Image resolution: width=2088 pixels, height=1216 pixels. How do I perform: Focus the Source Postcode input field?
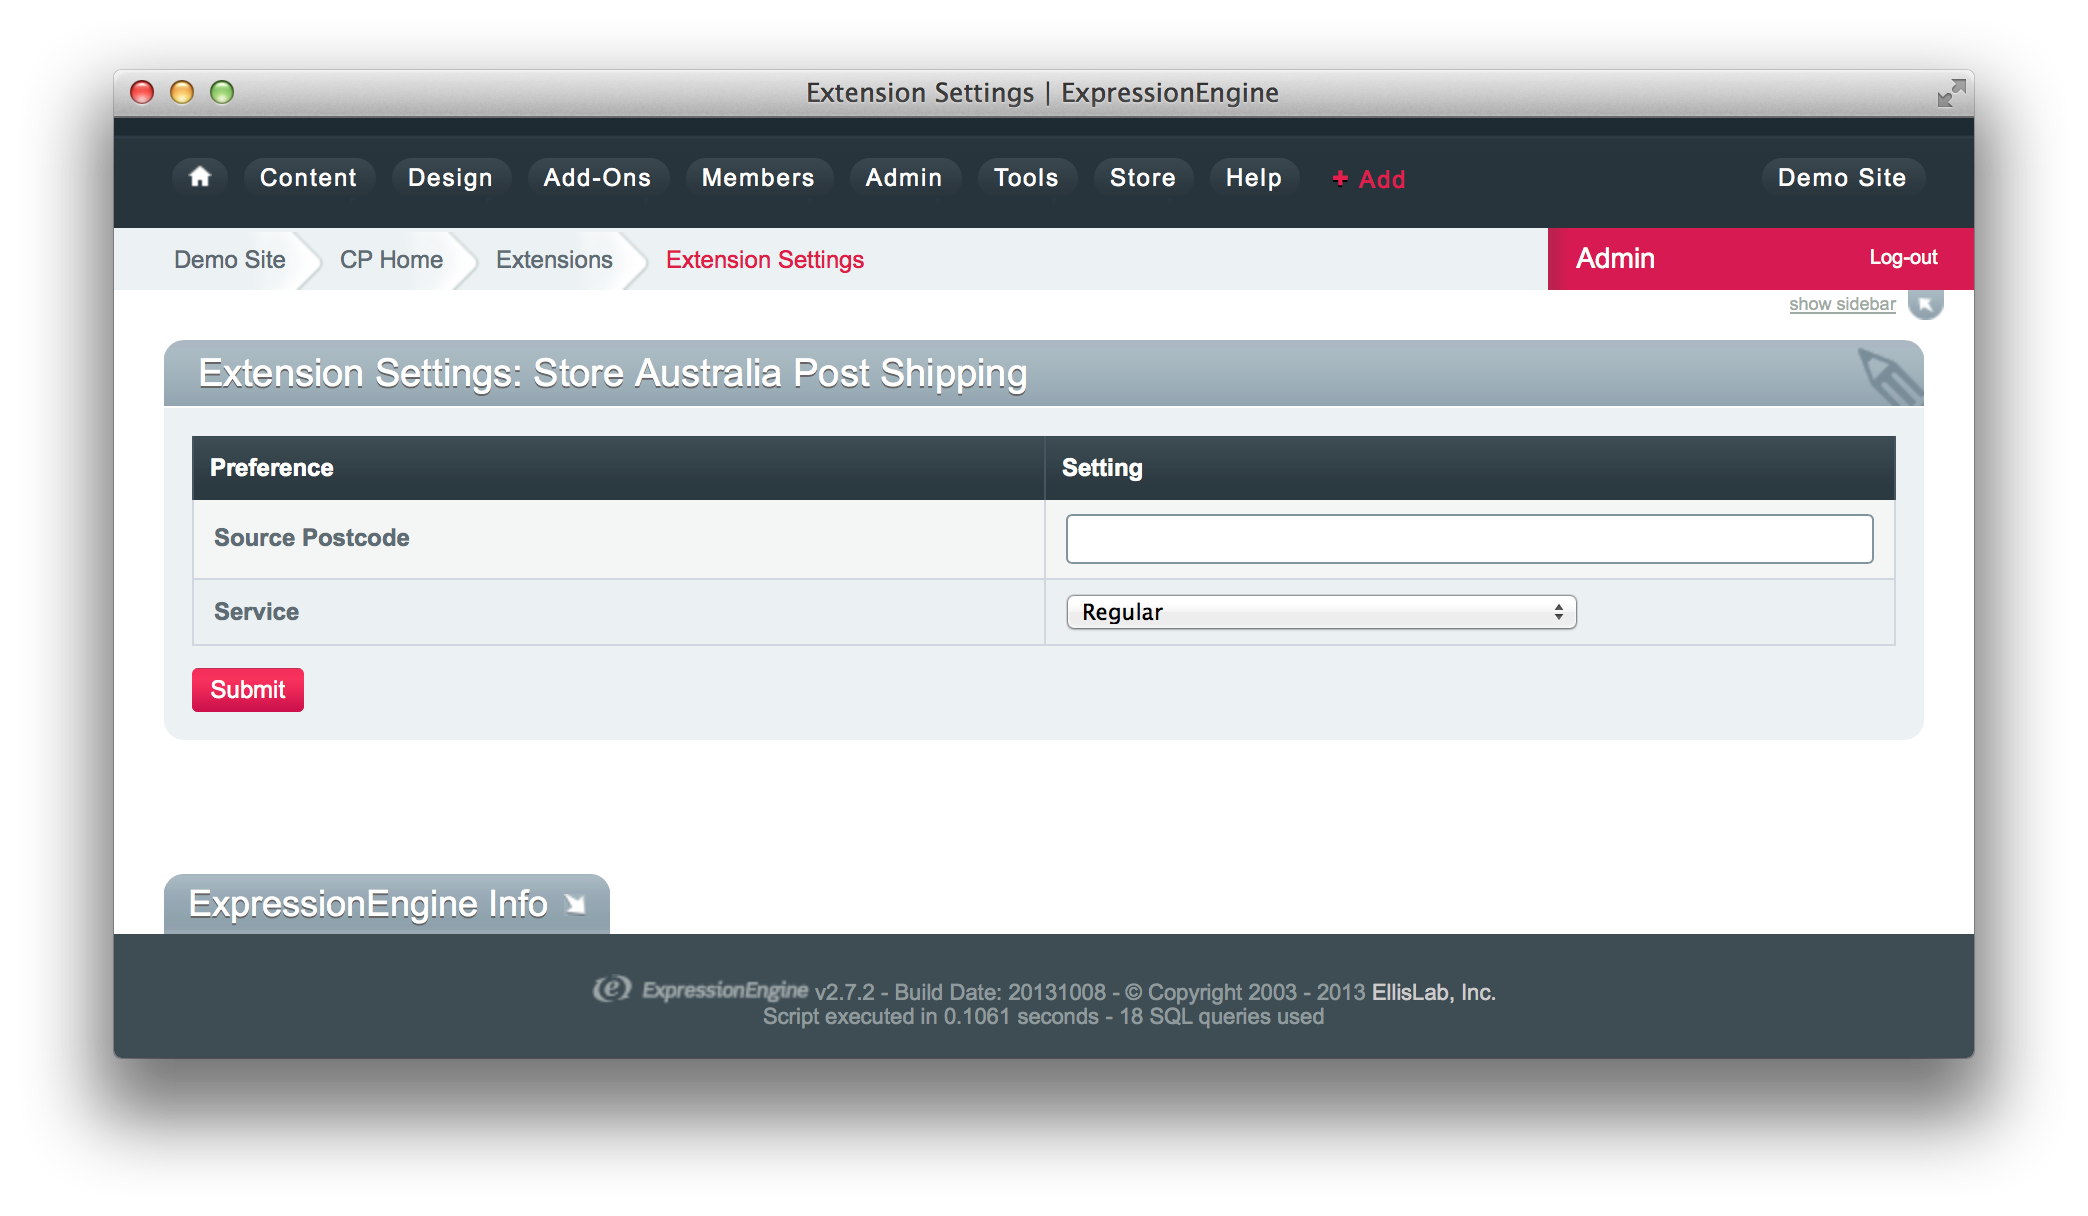point(1469,539)
